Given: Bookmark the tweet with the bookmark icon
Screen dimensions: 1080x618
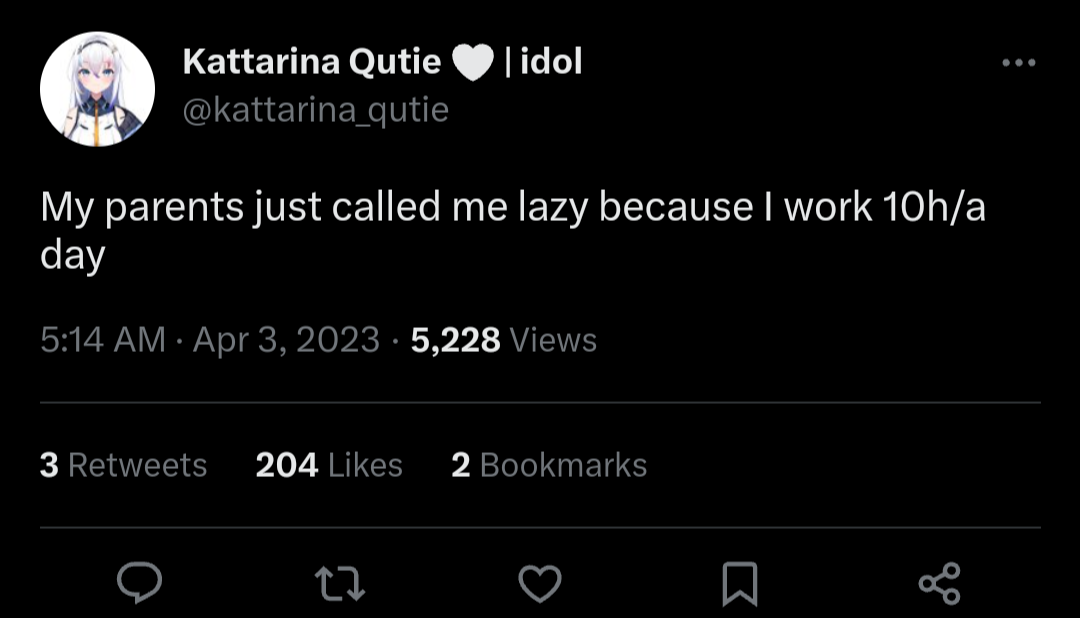Looking at the screenshot, I should 740,584.
